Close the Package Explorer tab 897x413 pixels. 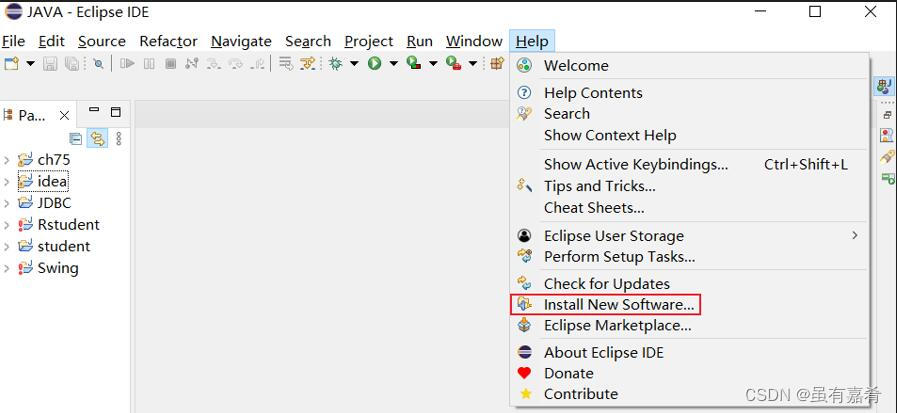(64, 116)
